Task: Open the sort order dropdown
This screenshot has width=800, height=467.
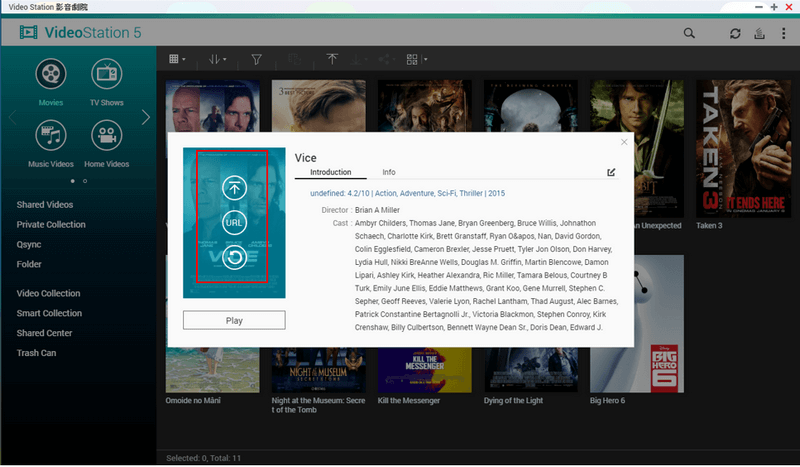Action: click(x=217, y=59)
